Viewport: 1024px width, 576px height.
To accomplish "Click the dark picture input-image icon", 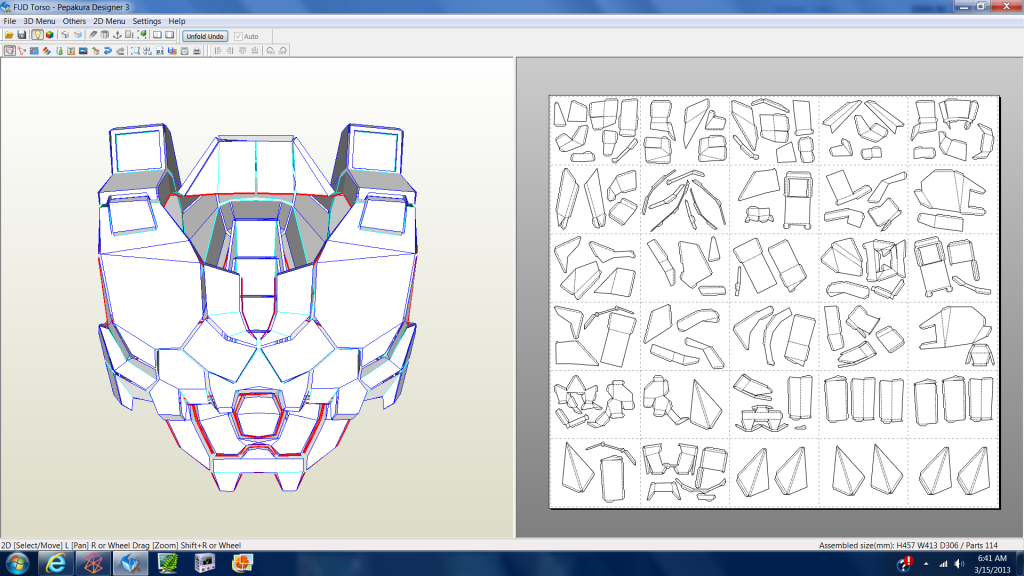I will pos(83,51).
